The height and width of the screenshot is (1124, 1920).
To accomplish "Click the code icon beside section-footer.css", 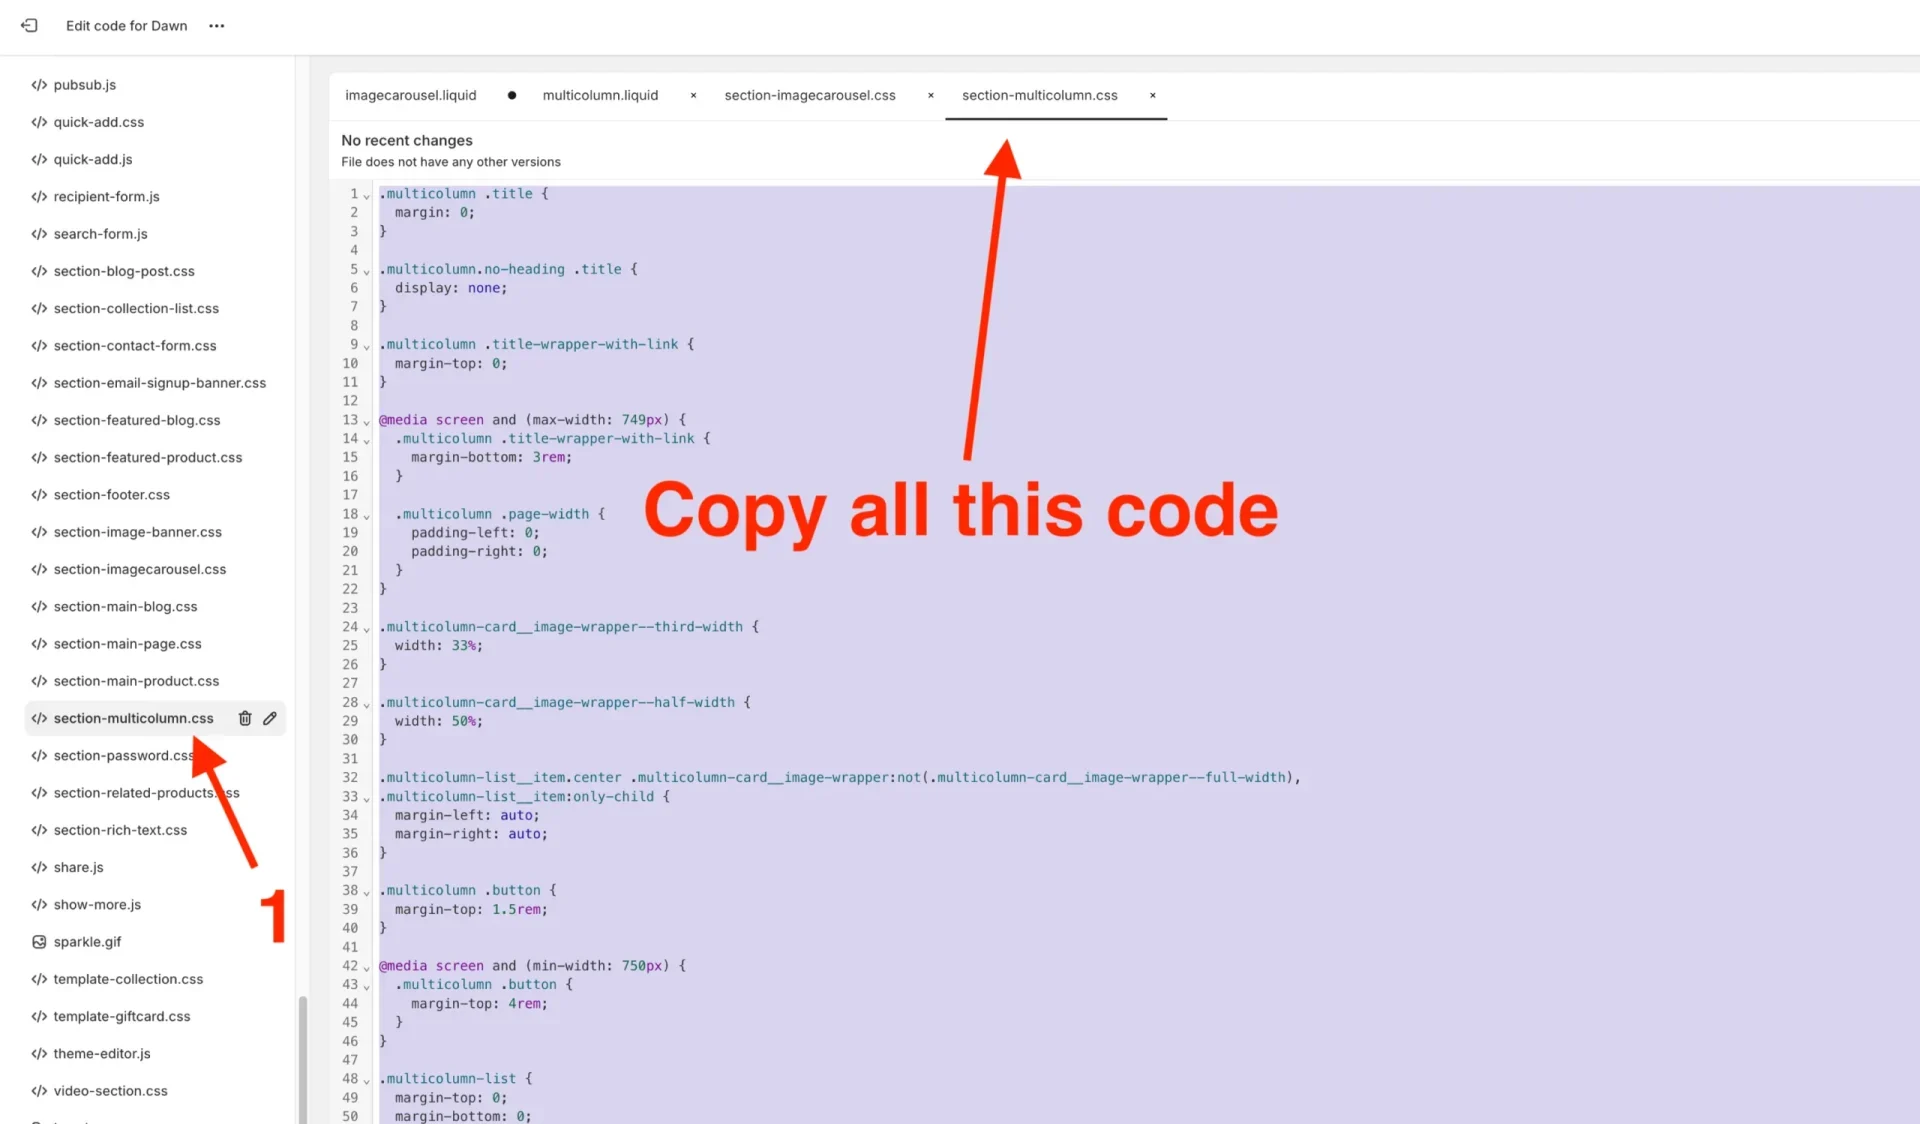I will point(38,494).
